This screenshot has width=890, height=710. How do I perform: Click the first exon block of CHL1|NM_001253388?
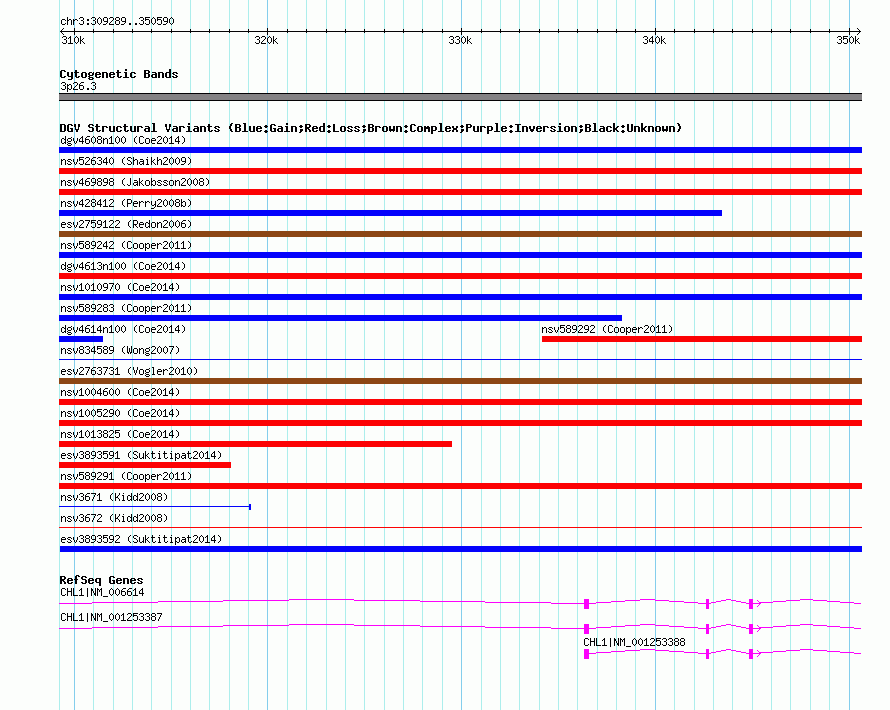pos(586,654)
